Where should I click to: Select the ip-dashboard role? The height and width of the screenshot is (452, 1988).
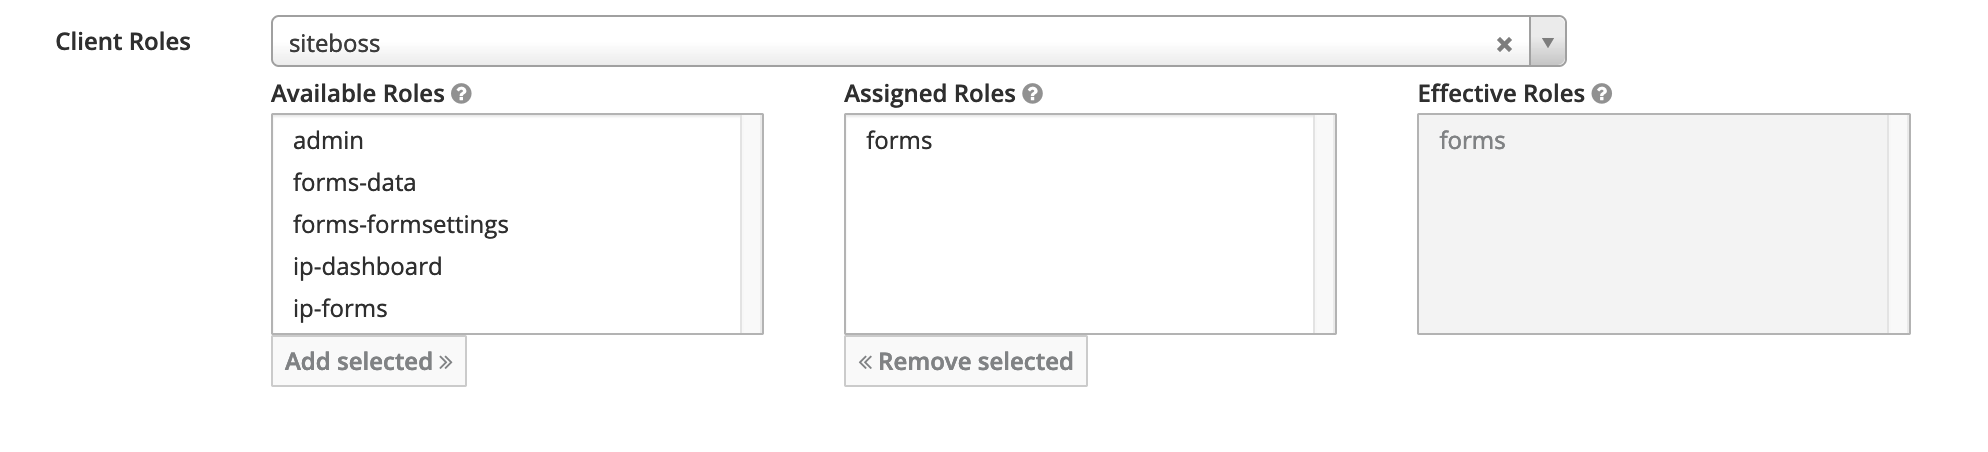point(367,267)
